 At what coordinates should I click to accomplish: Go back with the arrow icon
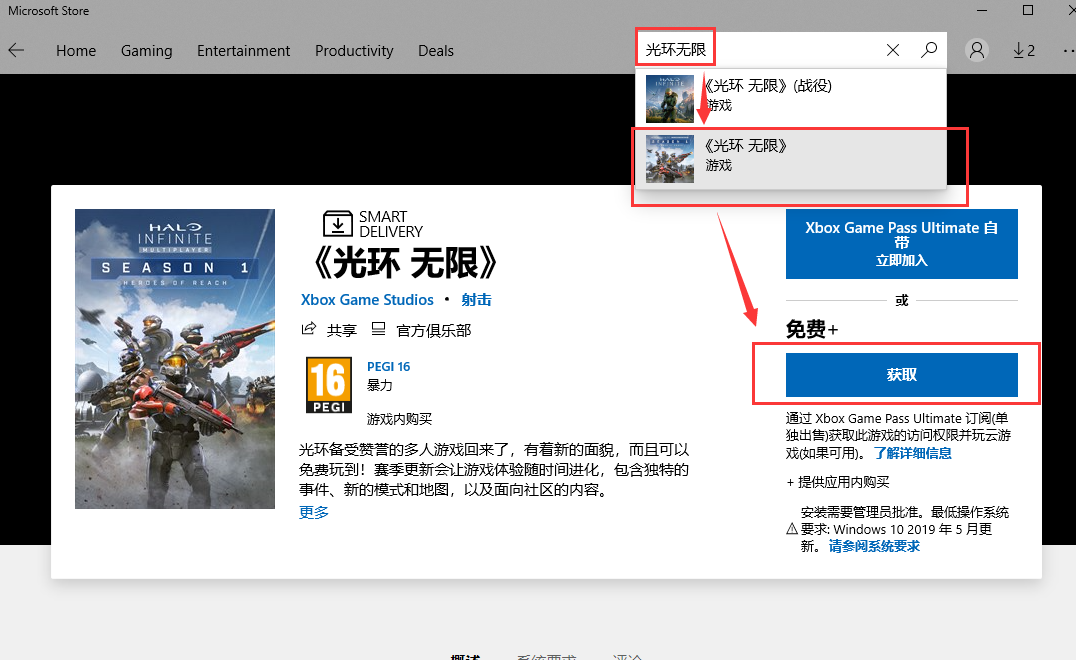pos(16,51)
